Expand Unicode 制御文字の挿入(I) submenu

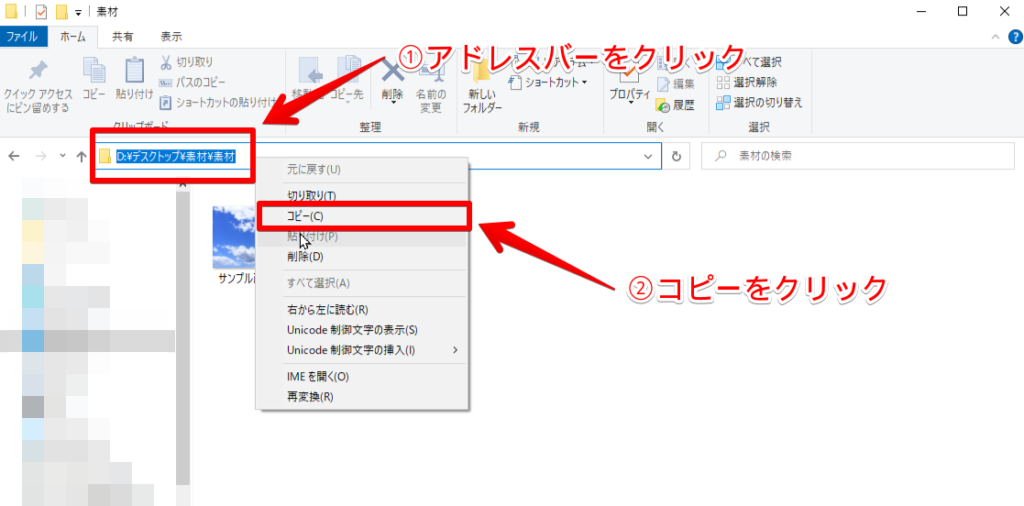click(x=362, y=350)
